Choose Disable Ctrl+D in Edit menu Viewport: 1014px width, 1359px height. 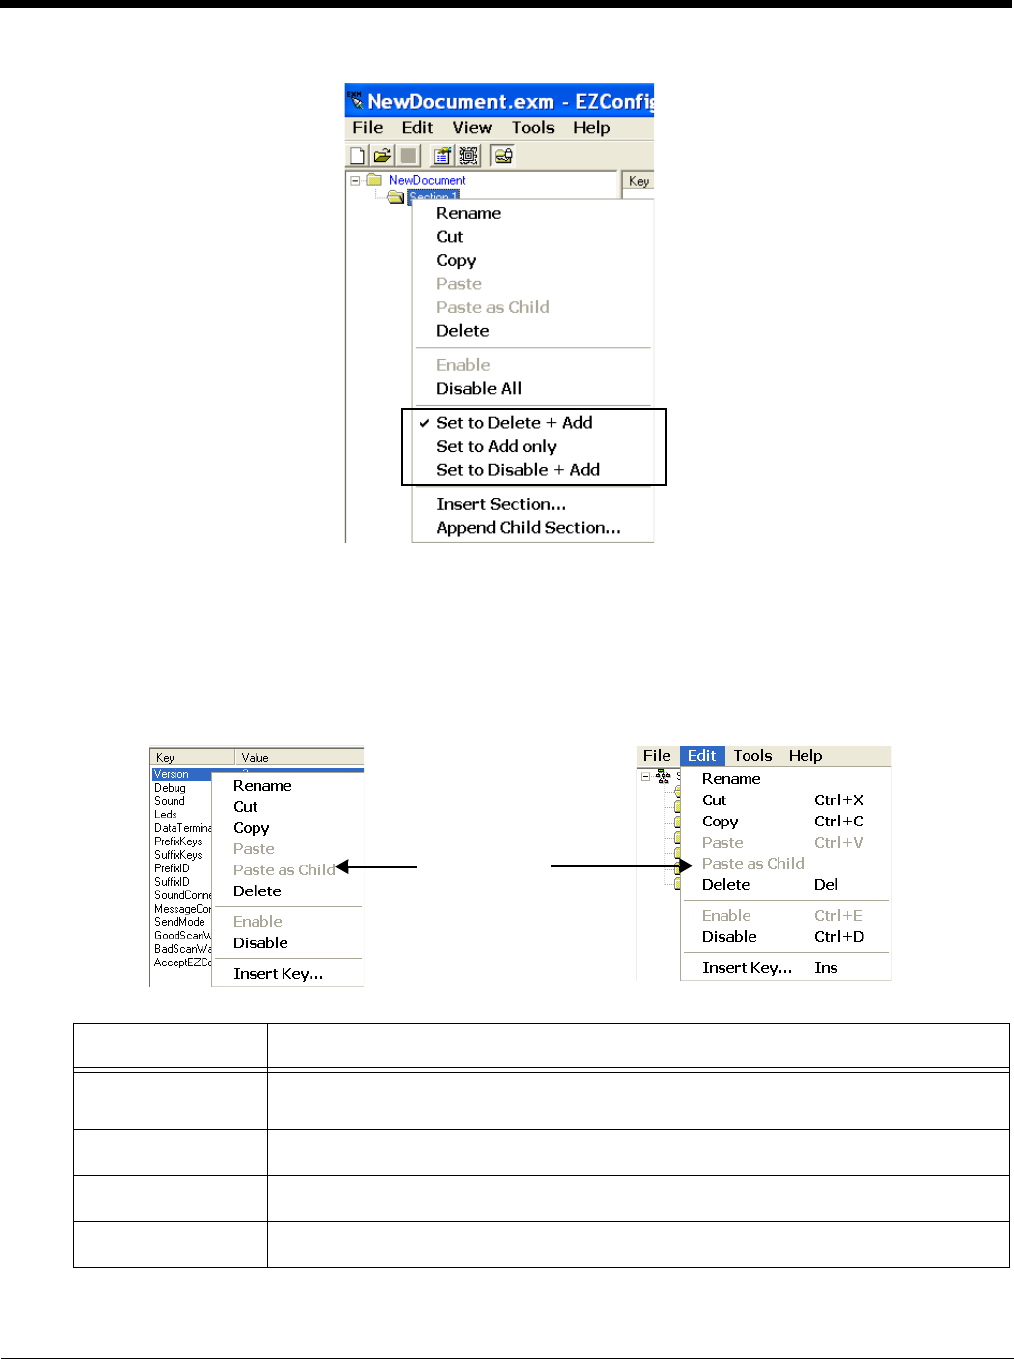tap(785, 937)
